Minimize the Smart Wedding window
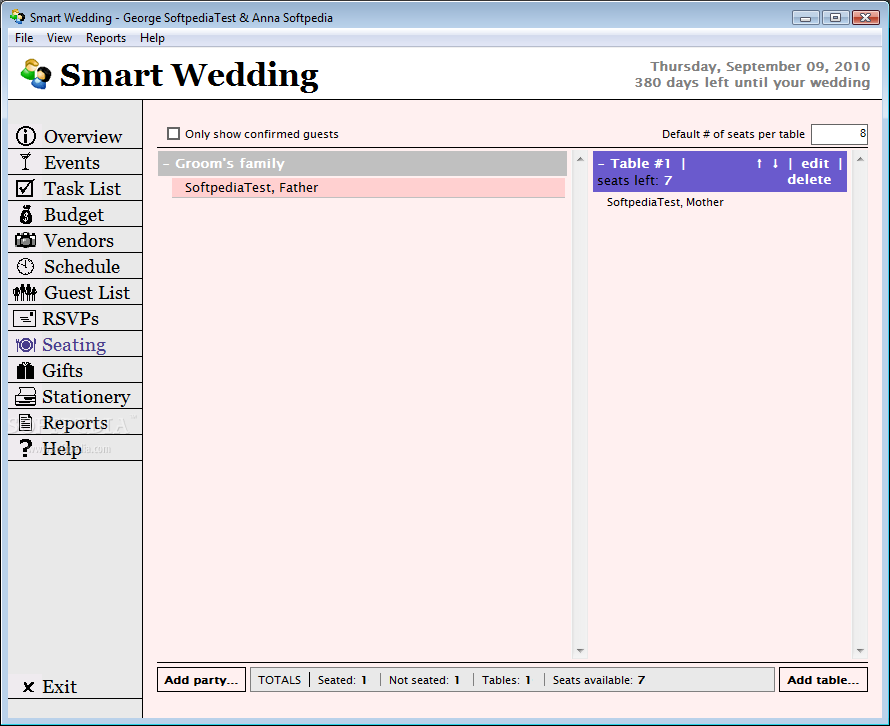 (x=805, y=18)
